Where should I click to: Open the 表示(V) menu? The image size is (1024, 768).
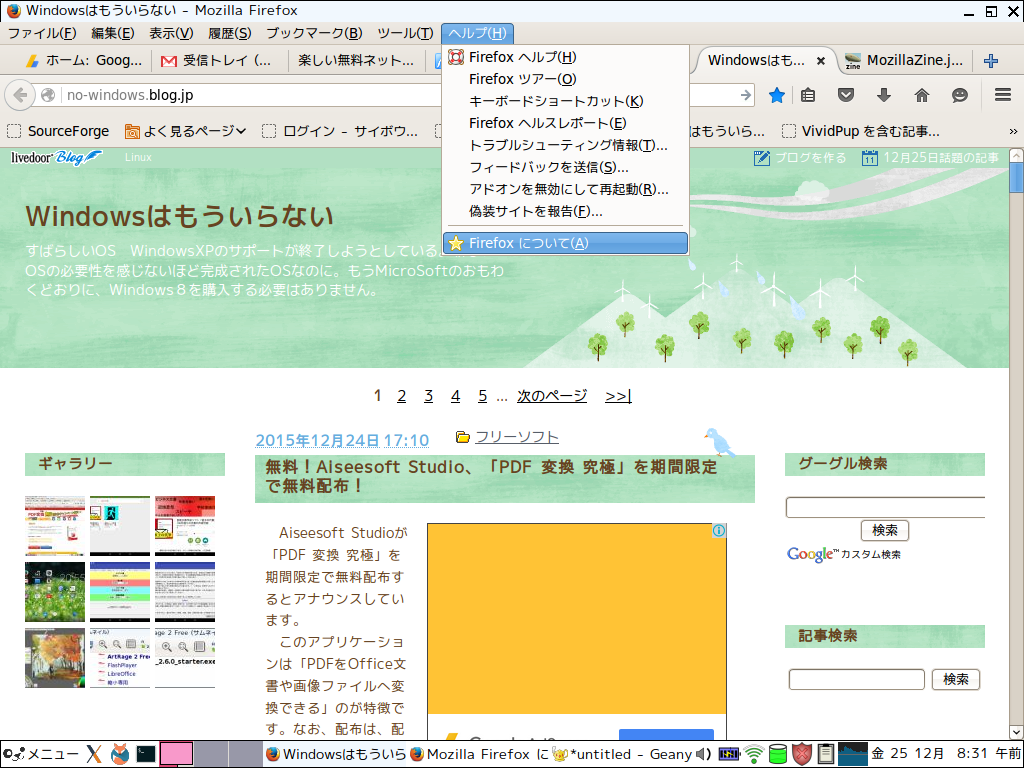[171, 33]
